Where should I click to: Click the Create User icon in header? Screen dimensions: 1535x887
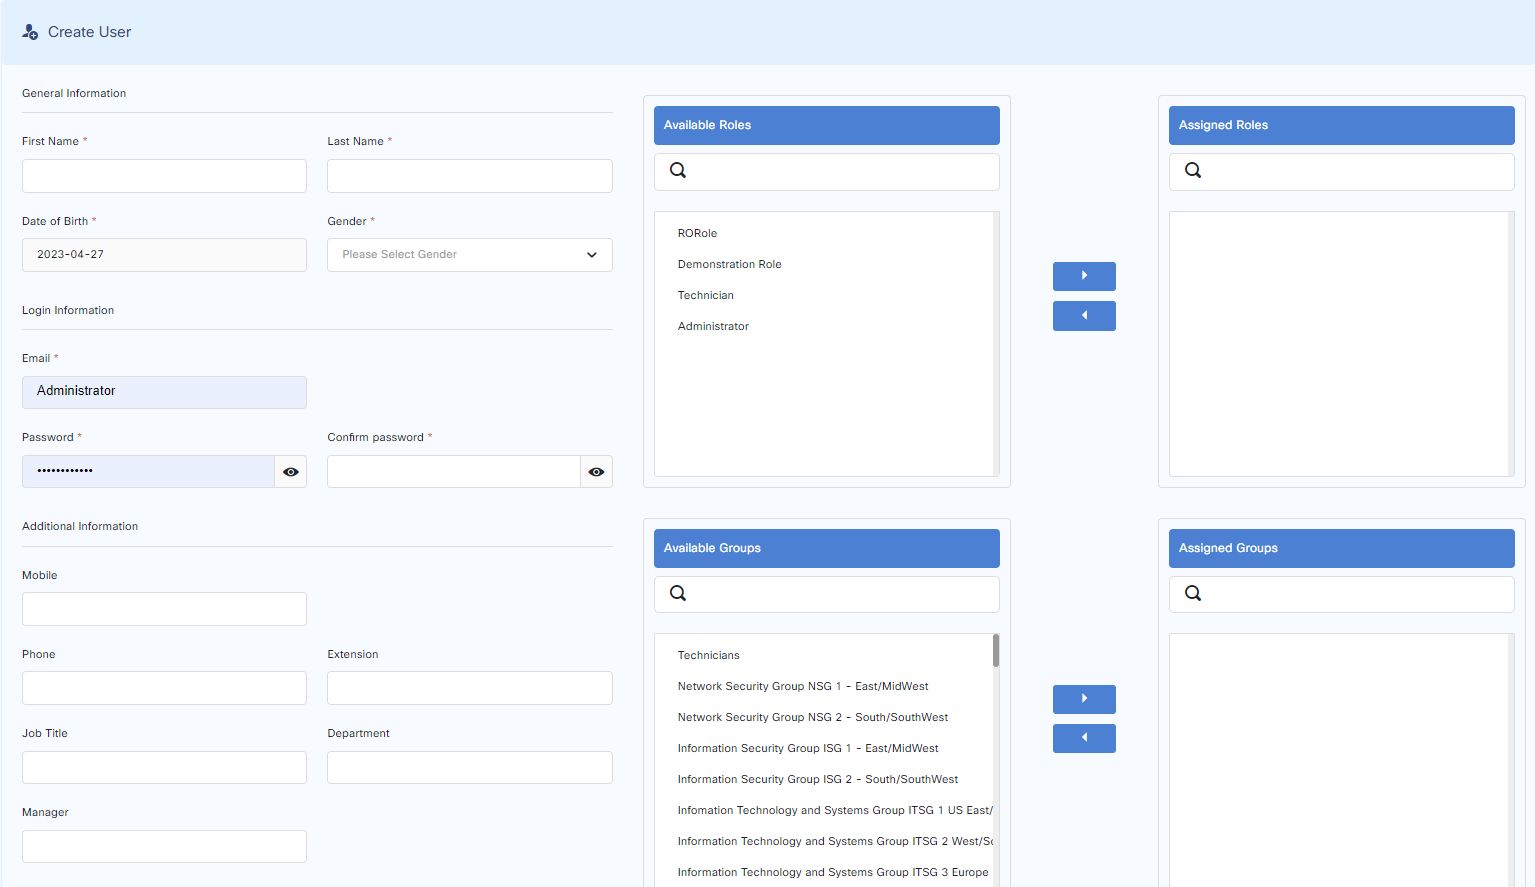[30, 32]
